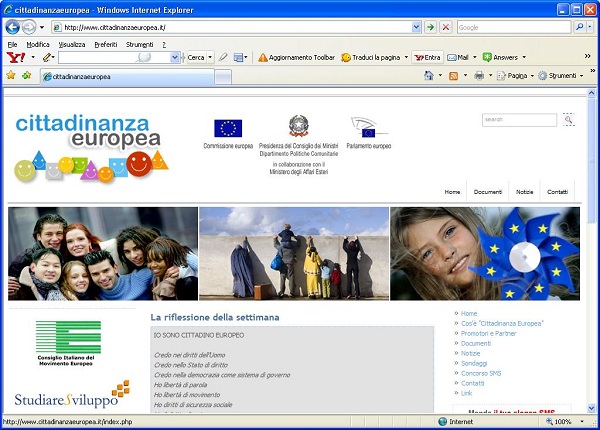Click the Yahoo! logo in toolbar
This screenshot has height=430, width=600.
(16, 57)
